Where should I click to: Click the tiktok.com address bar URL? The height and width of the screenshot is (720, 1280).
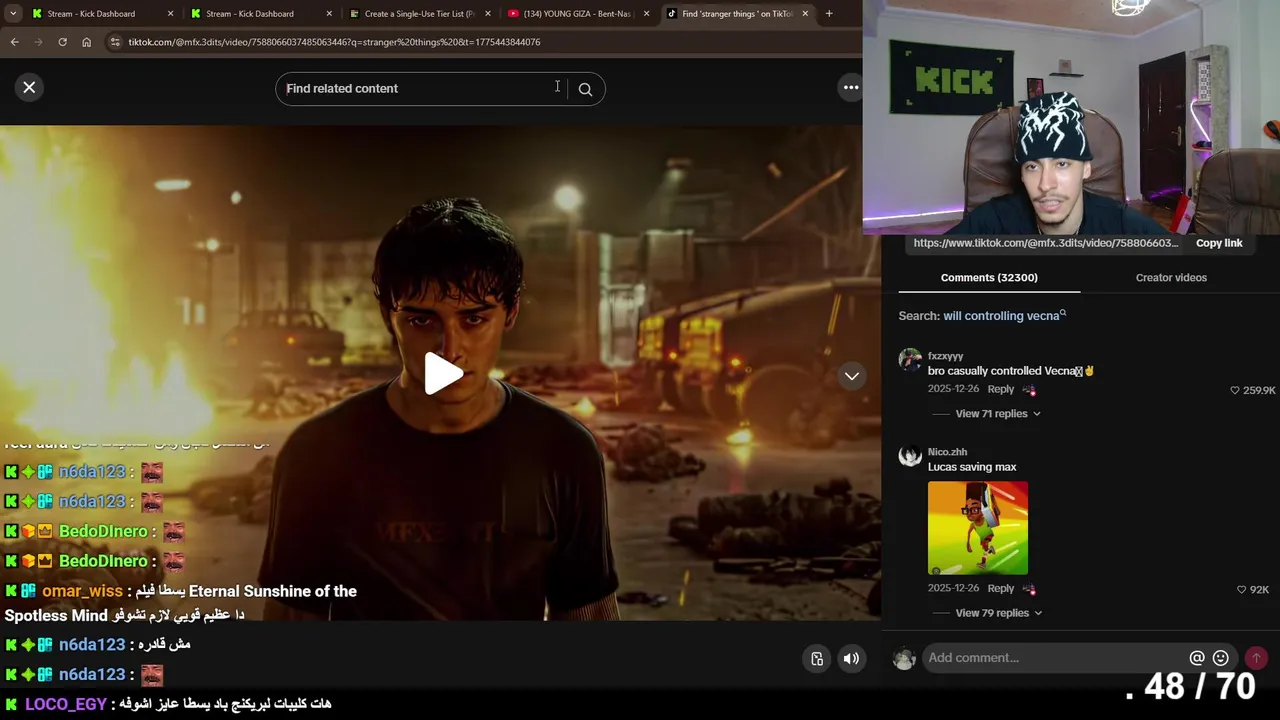(x=334, y=42)
